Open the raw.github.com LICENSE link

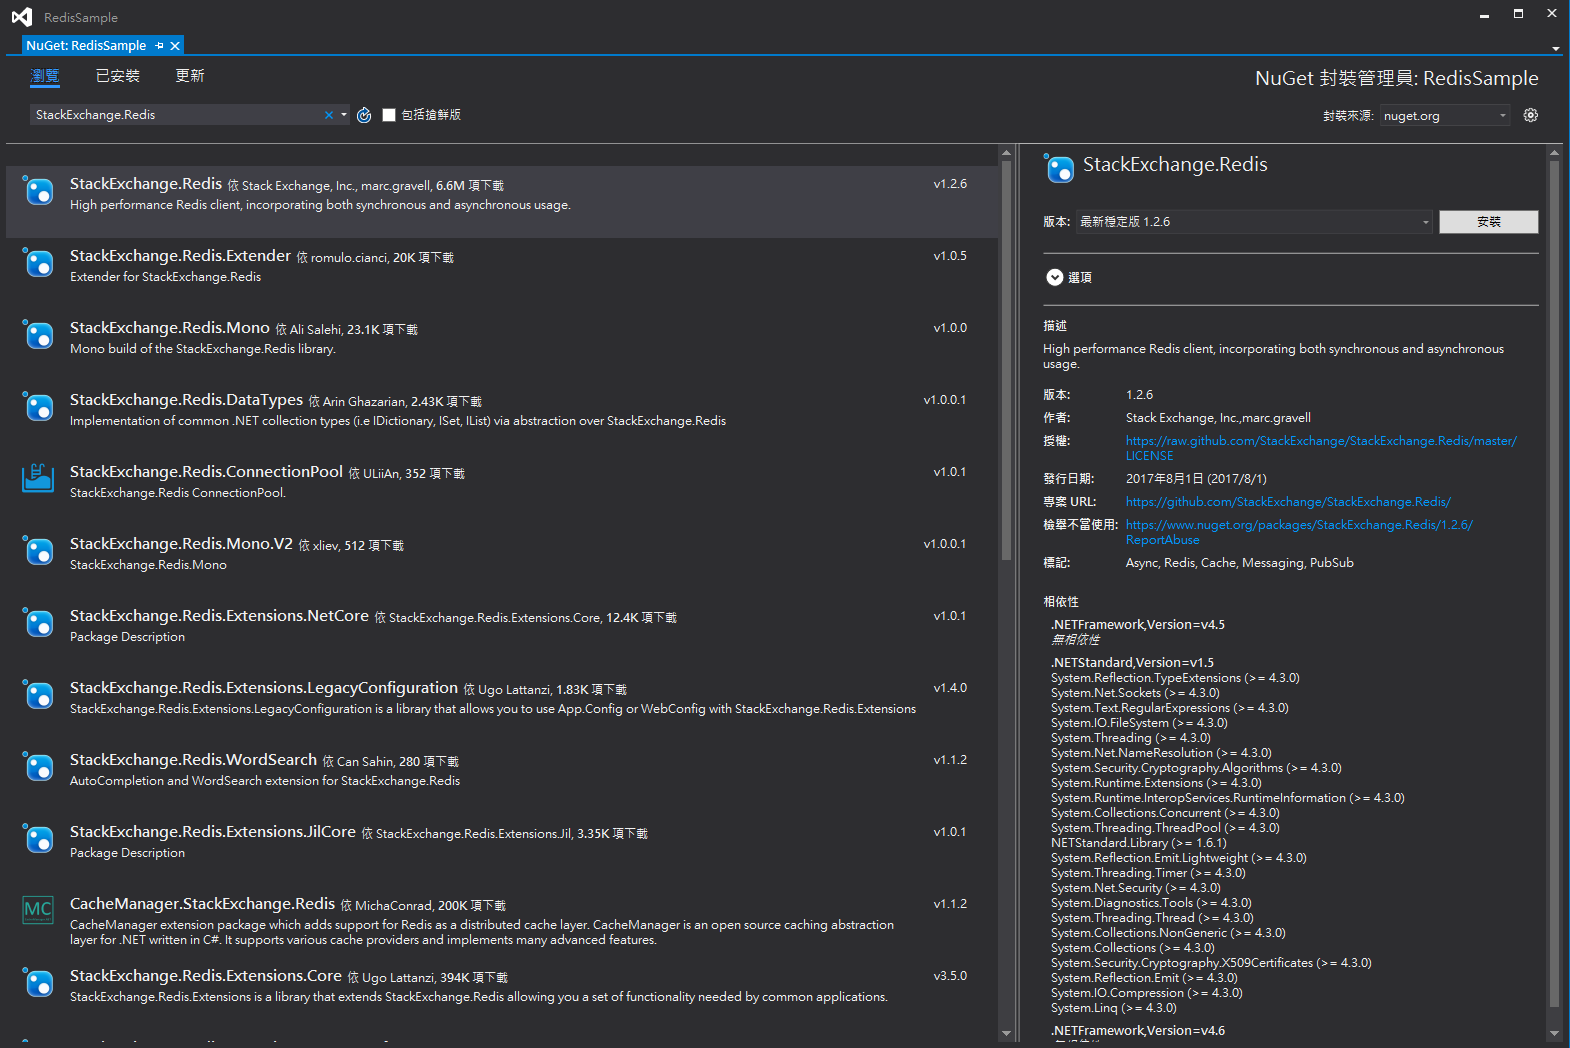coord(1321,448)
